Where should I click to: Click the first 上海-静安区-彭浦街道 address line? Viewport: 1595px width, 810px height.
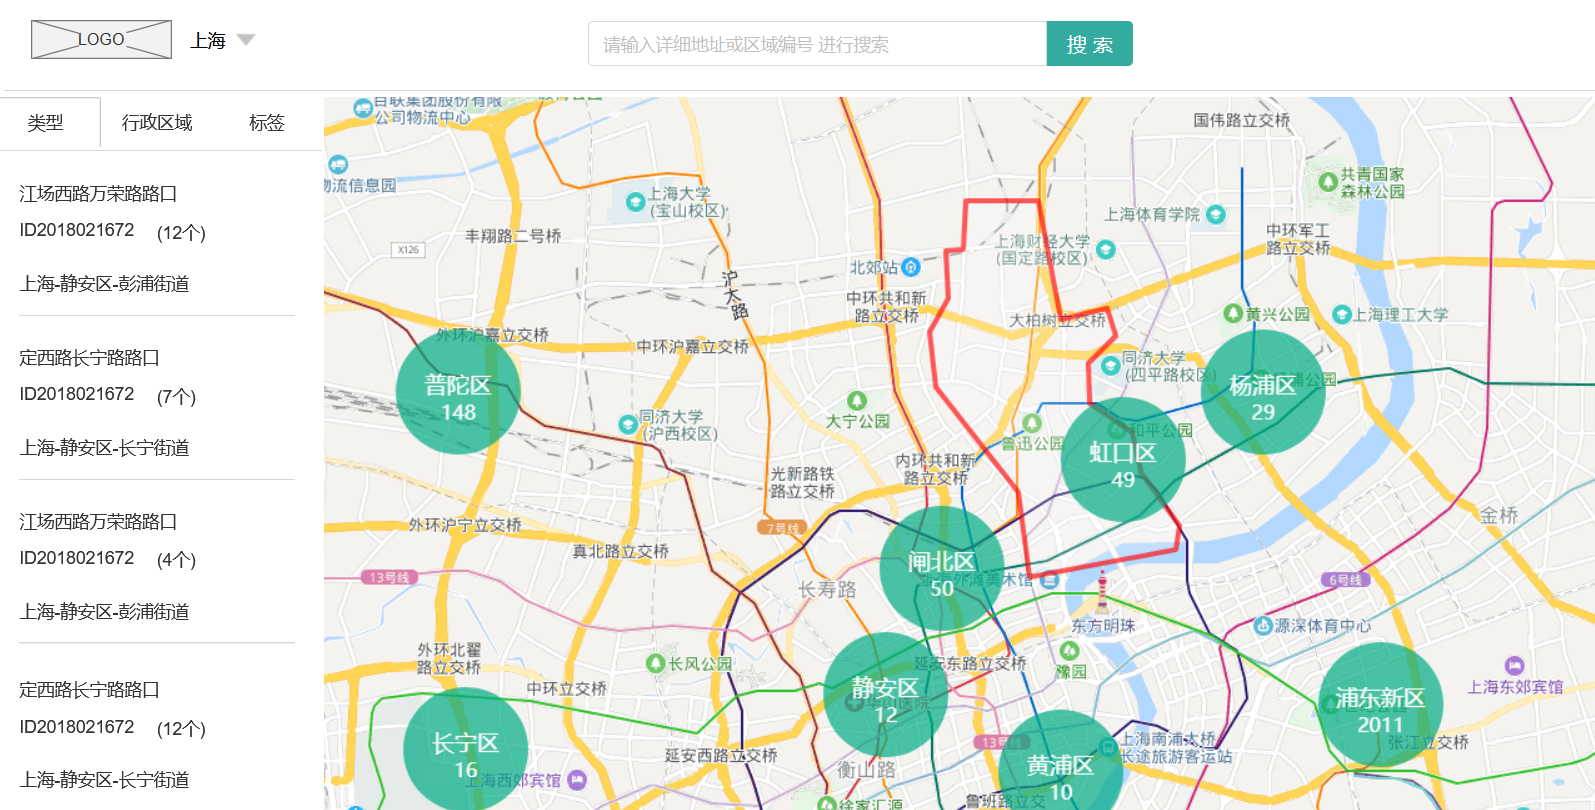pos(105,284)
